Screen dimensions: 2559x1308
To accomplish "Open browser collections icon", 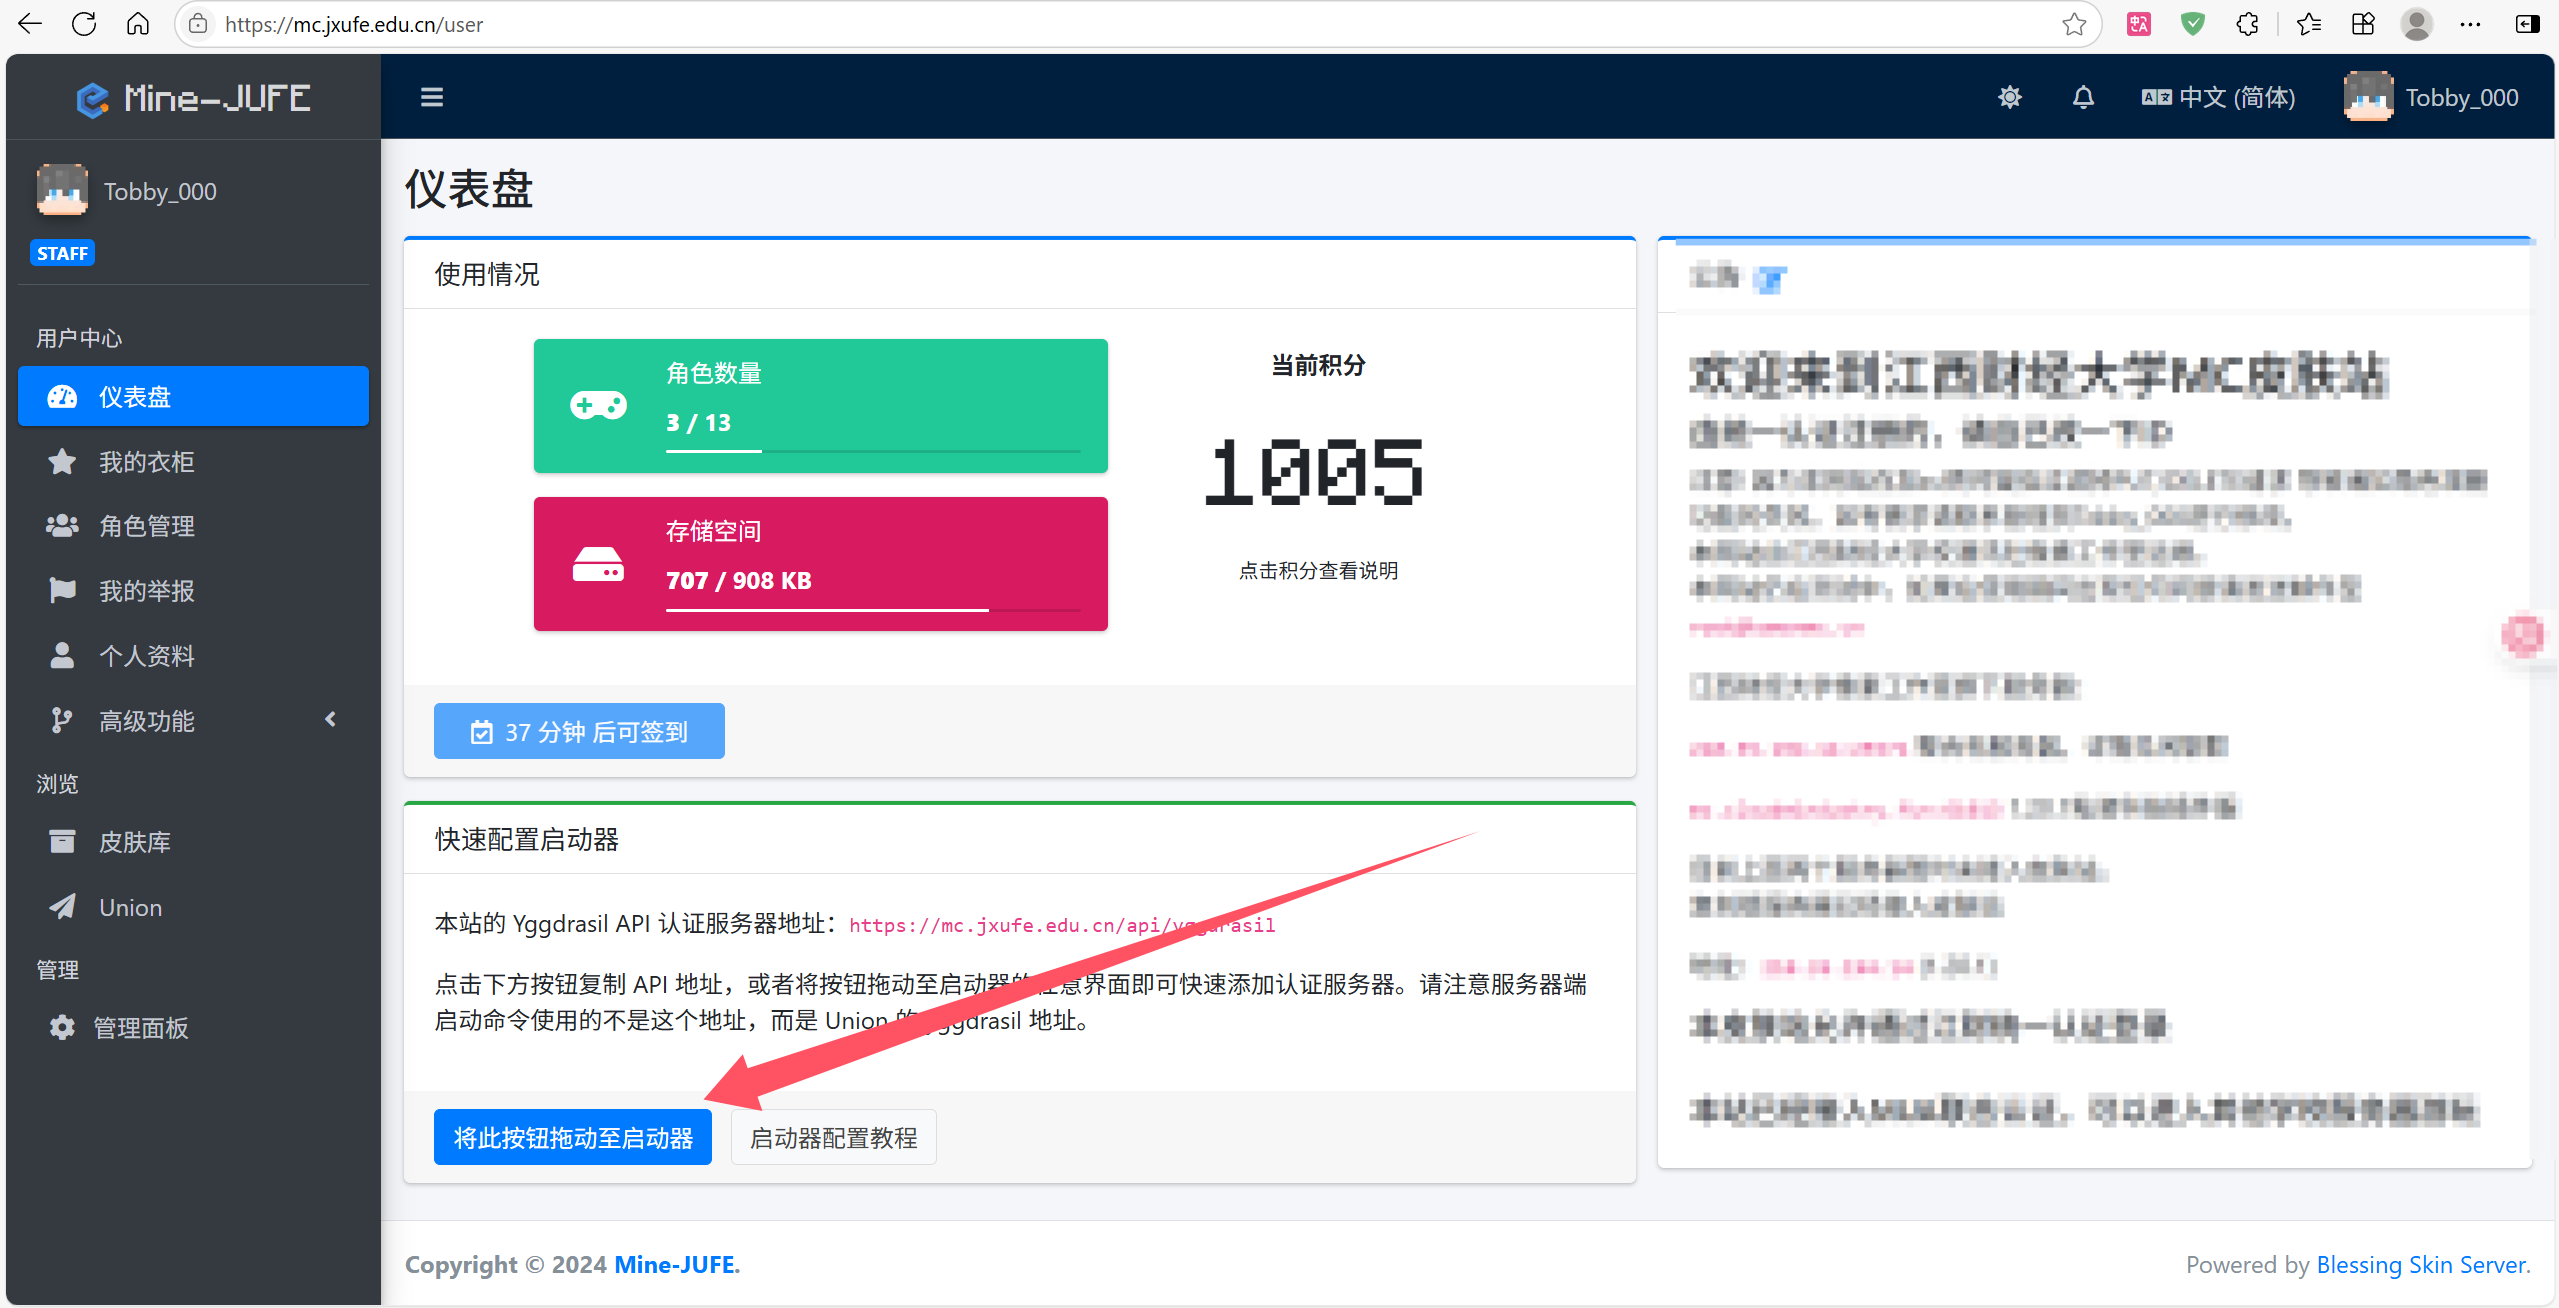I will 2362,24.
